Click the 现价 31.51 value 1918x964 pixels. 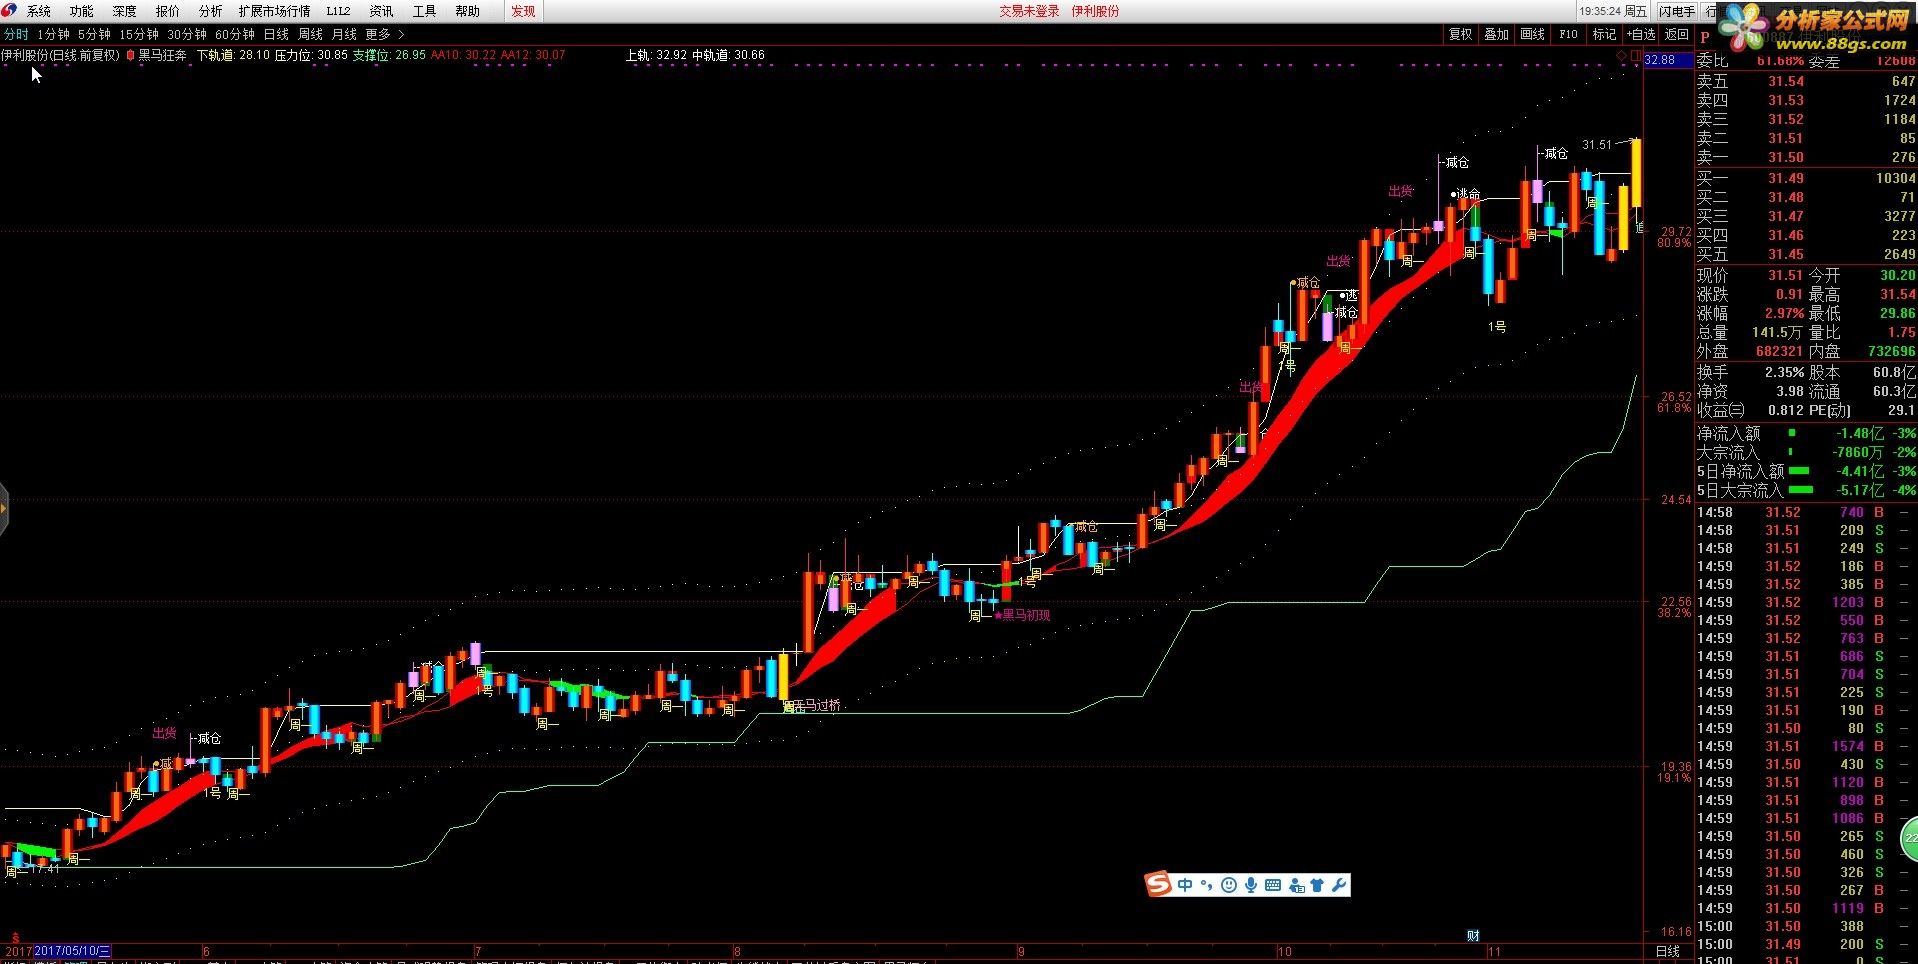point(1785,275)
